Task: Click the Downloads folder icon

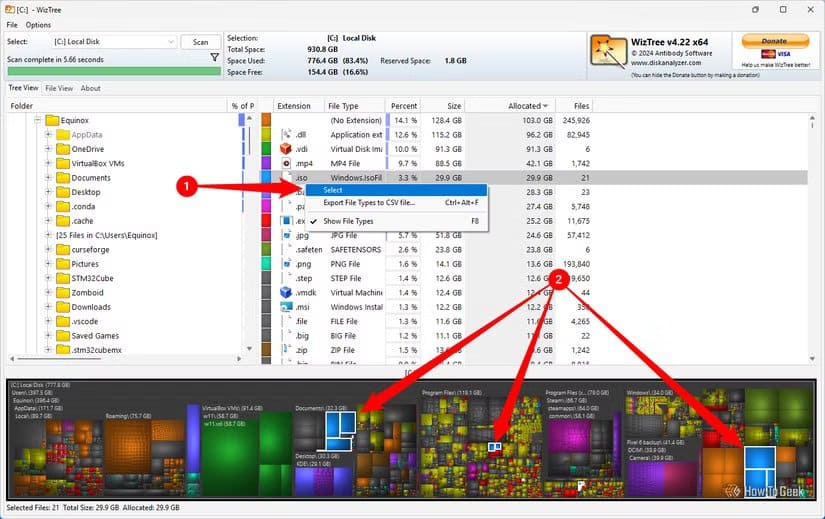Action: (63, 307)
